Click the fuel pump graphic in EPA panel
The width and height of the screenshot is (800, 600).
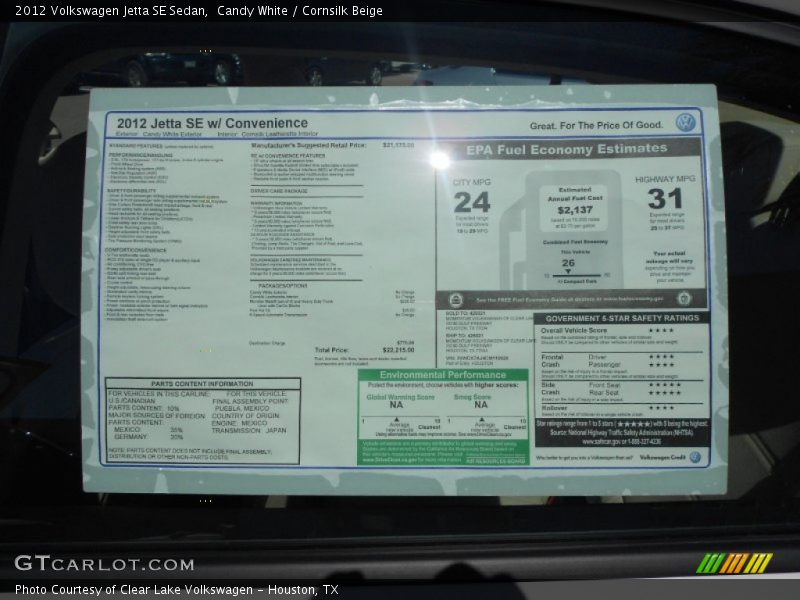561,230
